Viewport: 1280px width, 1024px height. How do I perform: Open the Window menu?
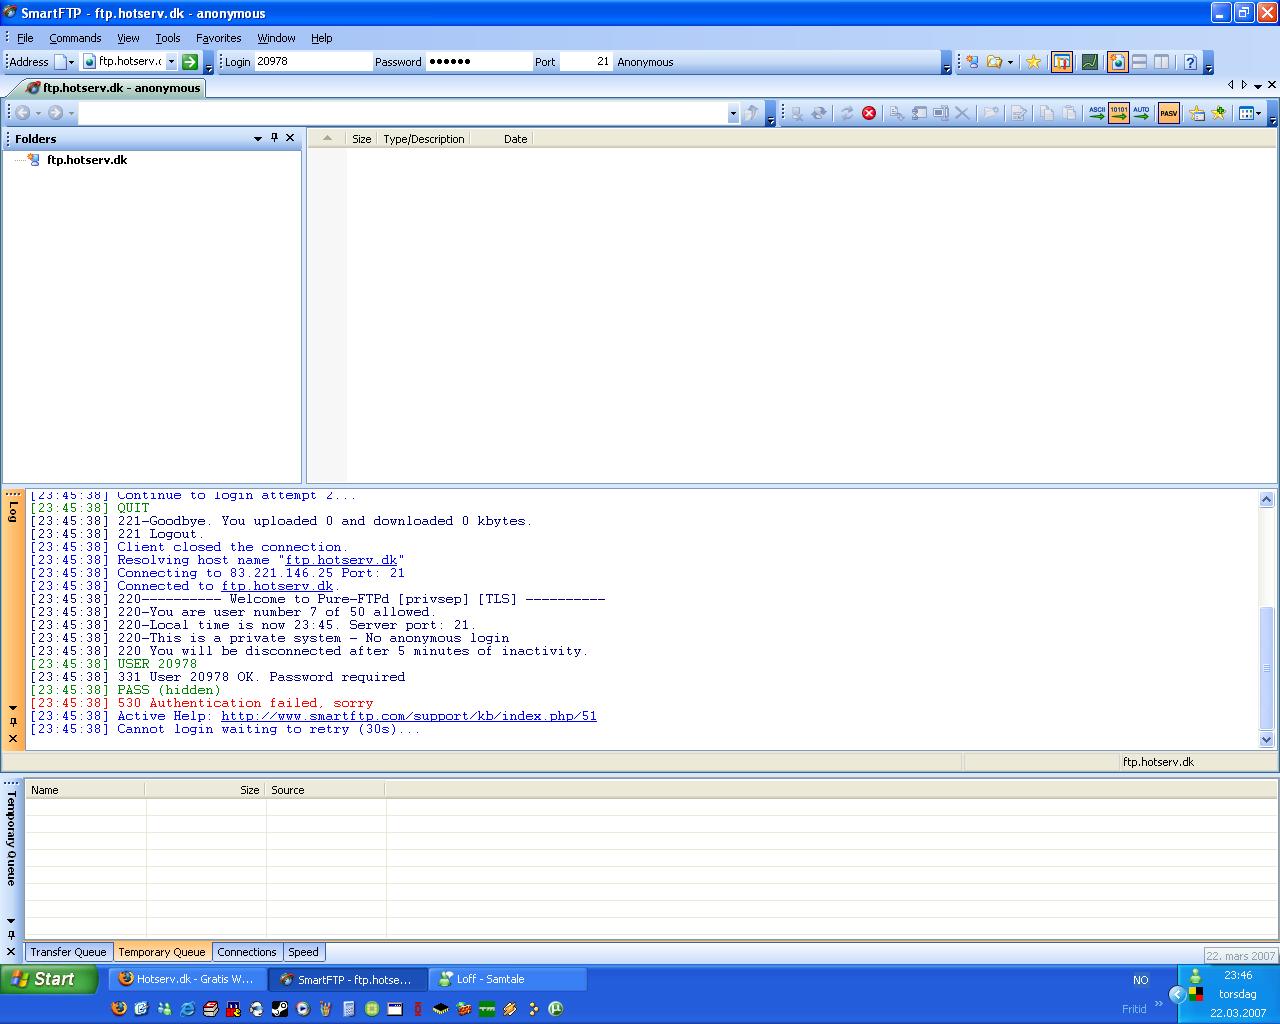276,38
